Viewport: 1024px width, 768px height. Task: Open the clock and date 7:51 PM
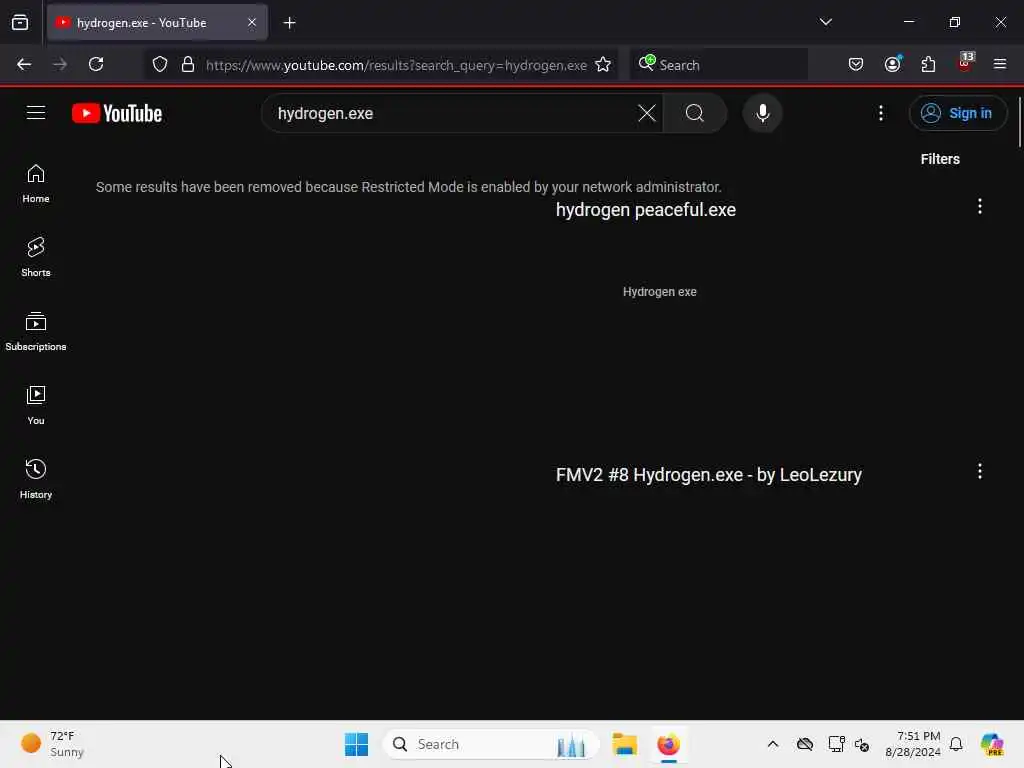pos(912,744)
